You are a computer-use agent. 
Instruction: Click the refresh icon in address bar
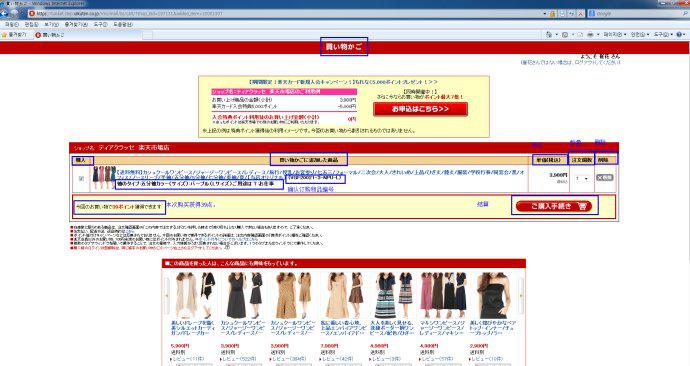tap(571, 14)
